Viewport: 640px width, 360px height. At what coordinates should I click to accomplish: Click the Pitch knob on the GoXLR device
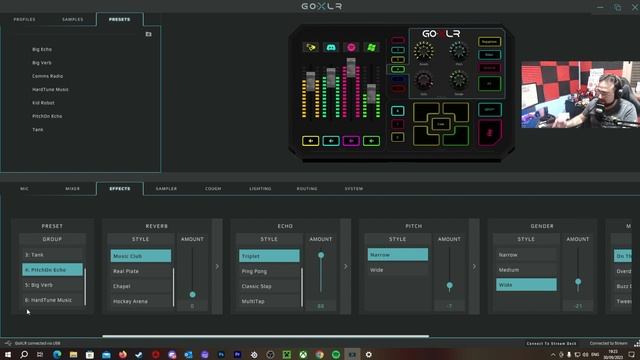click(x=459, y=51)
